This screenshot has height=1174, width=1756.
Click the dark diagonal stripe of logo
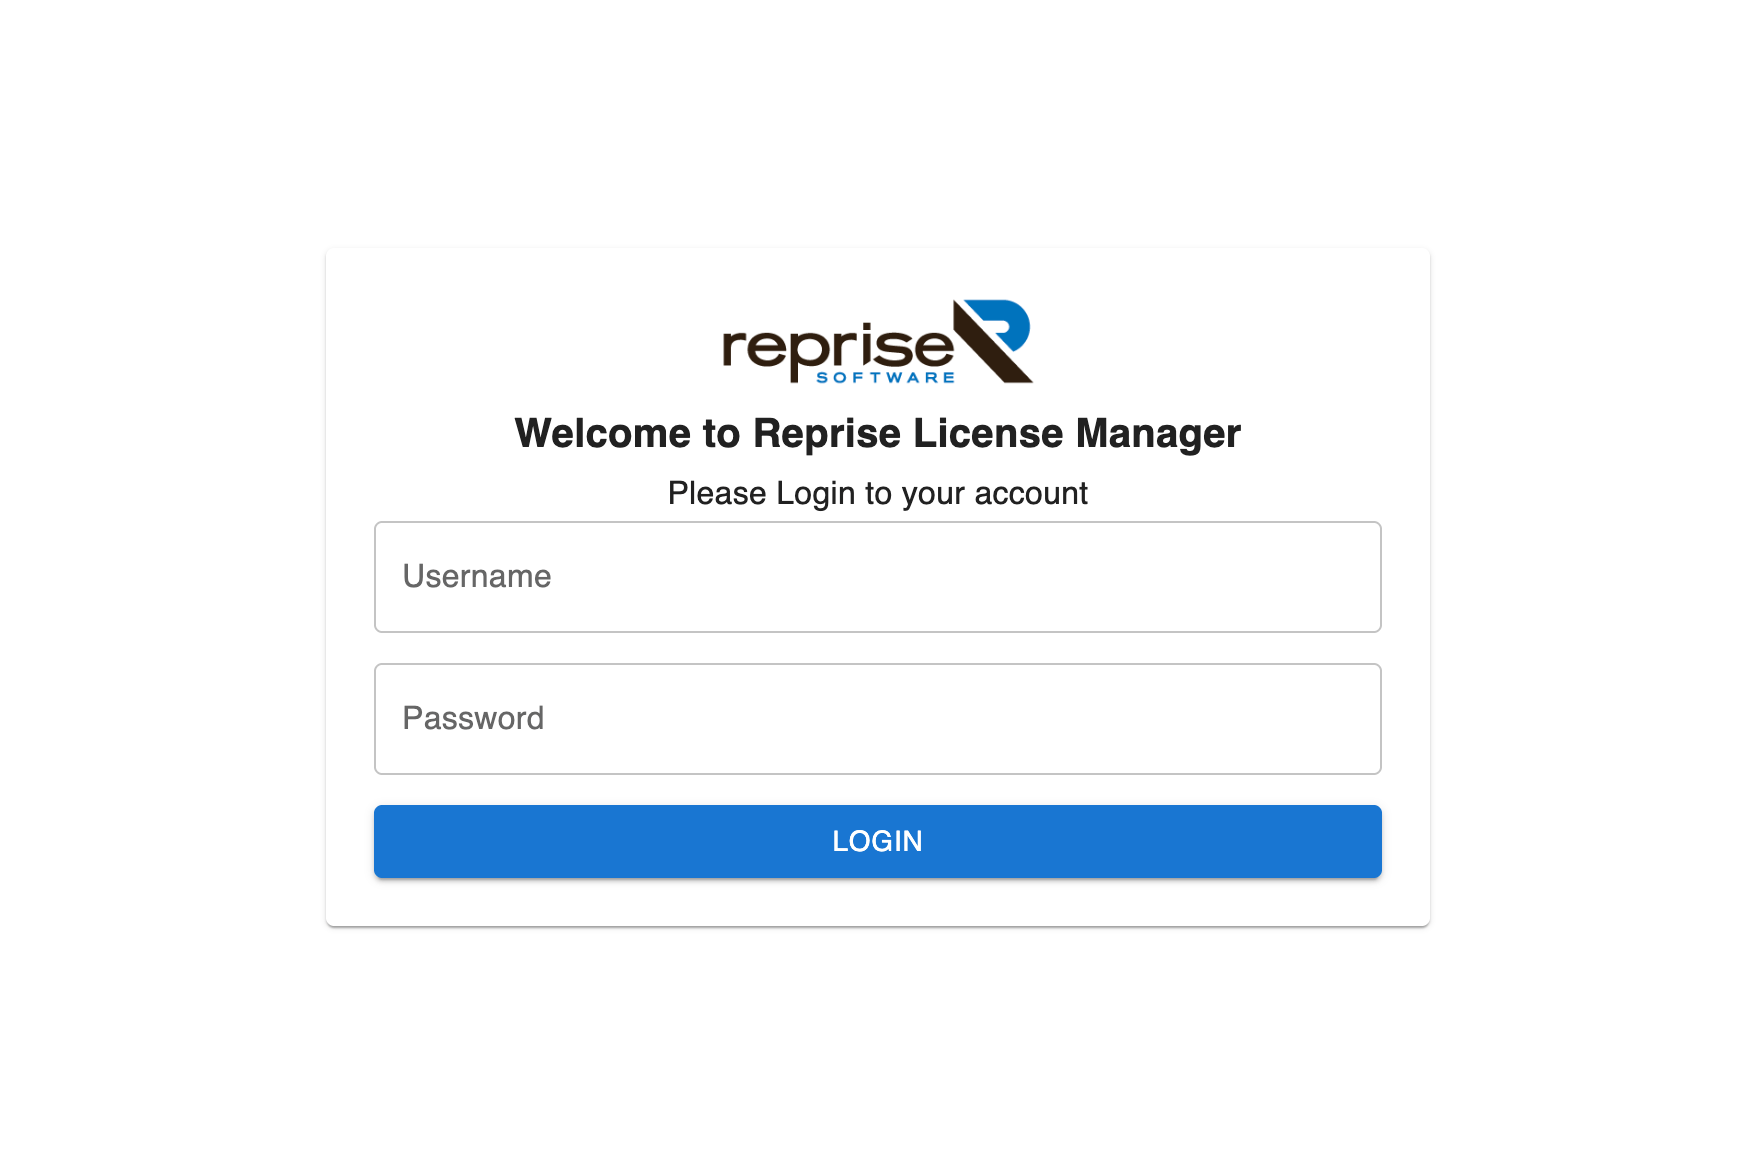tap(990, 344)
